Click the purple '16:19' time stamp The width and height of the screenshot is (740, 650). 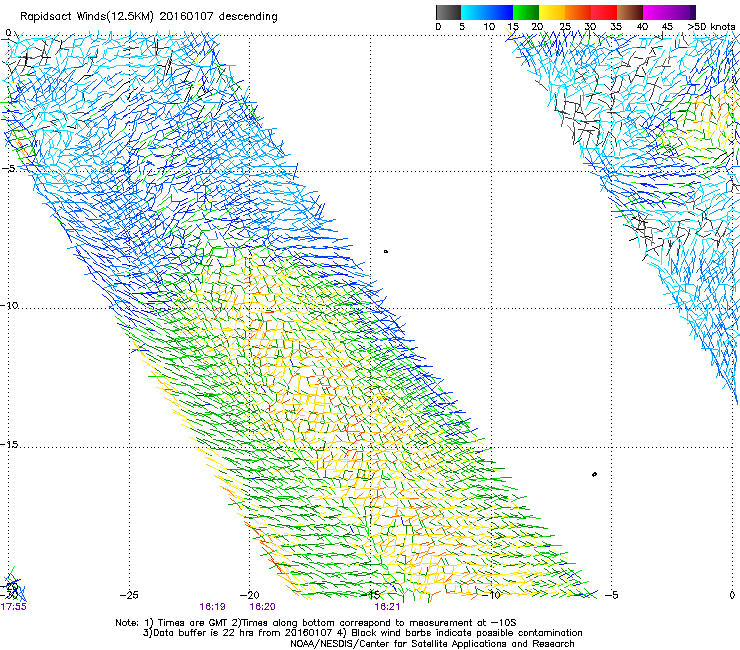point(212,607)
